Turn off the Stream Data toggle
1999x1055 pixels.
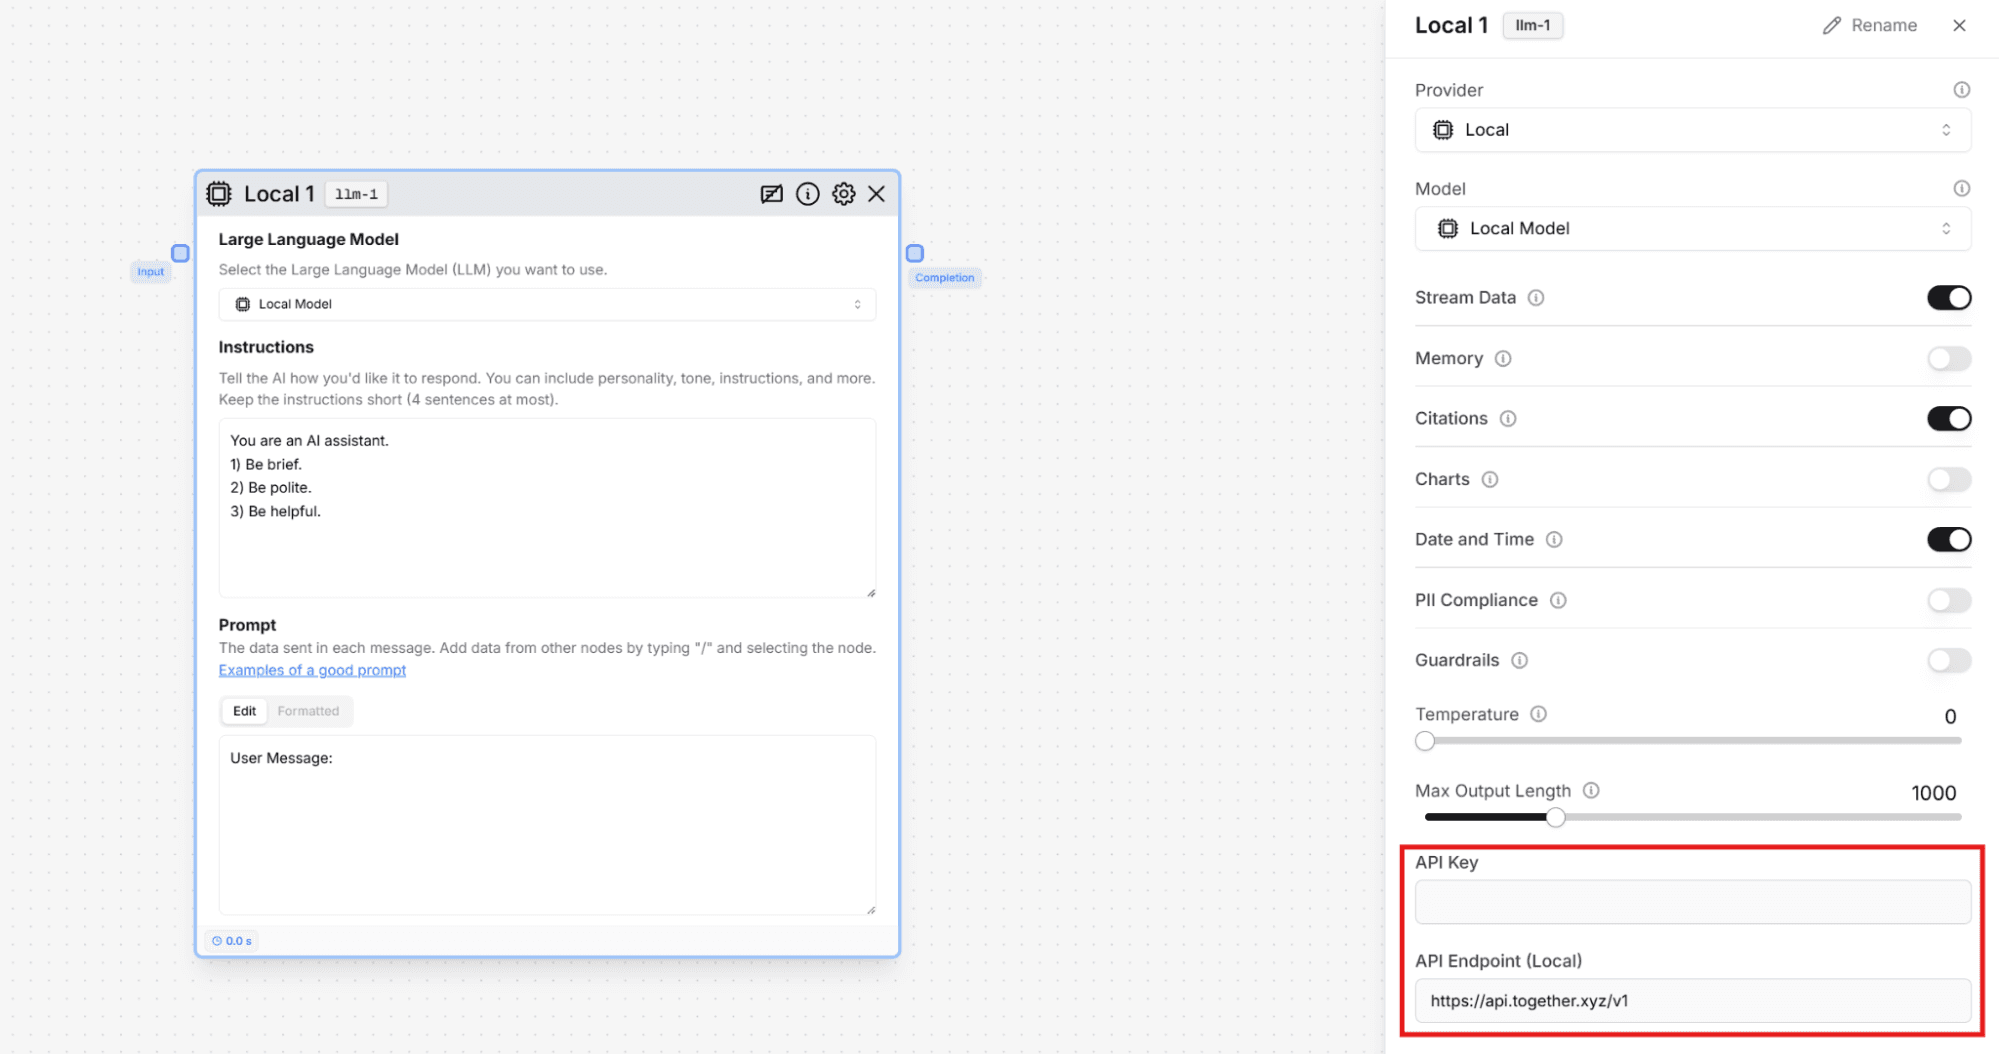[x=1948, y=298]
